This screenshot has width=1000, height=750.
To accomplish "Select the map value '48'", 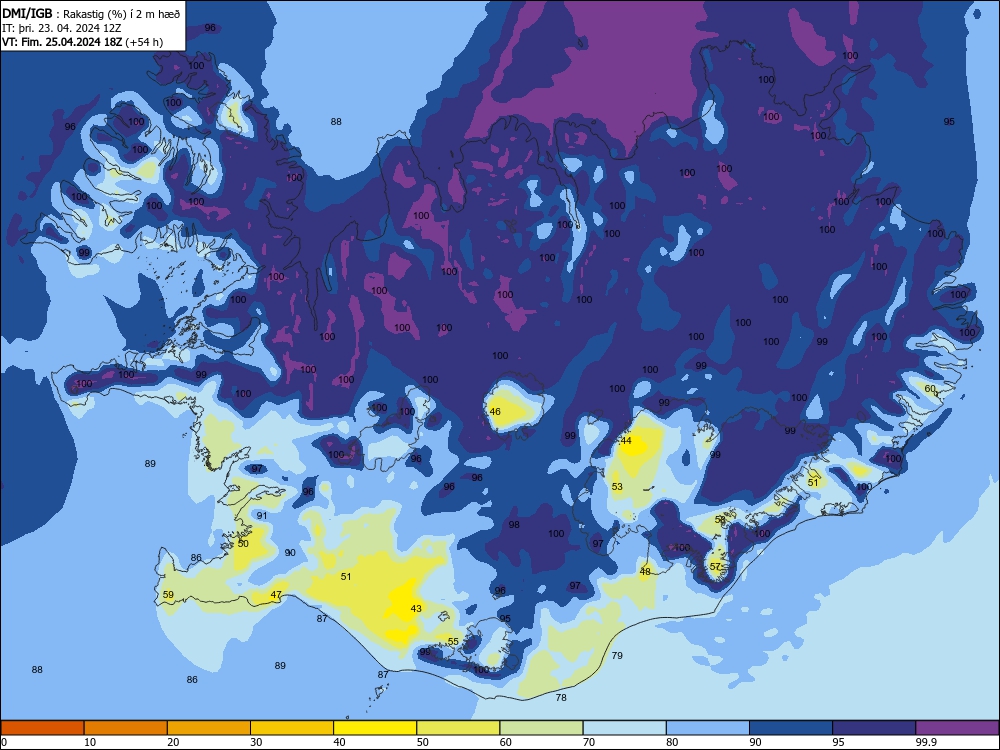I will (645, 571).
